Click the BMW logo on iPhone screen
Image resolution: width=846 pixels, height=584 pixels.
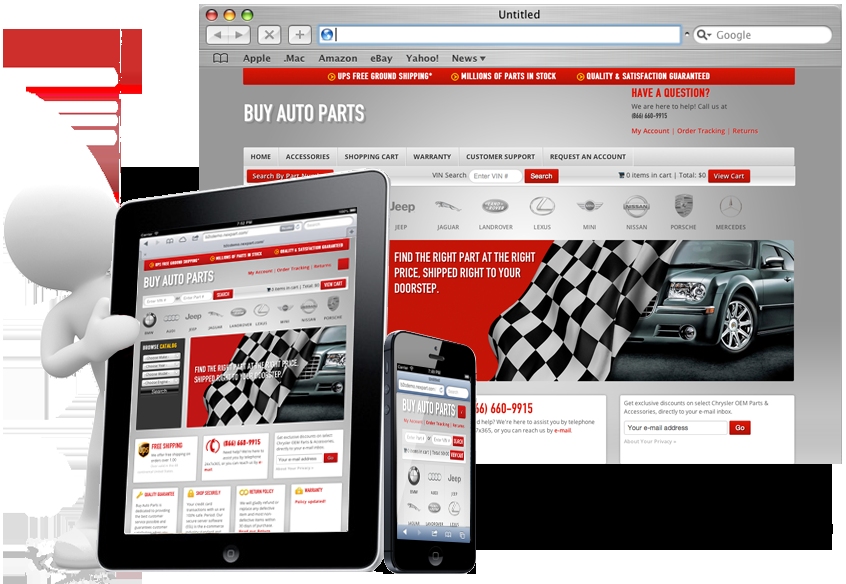click(x=414, y=476)
